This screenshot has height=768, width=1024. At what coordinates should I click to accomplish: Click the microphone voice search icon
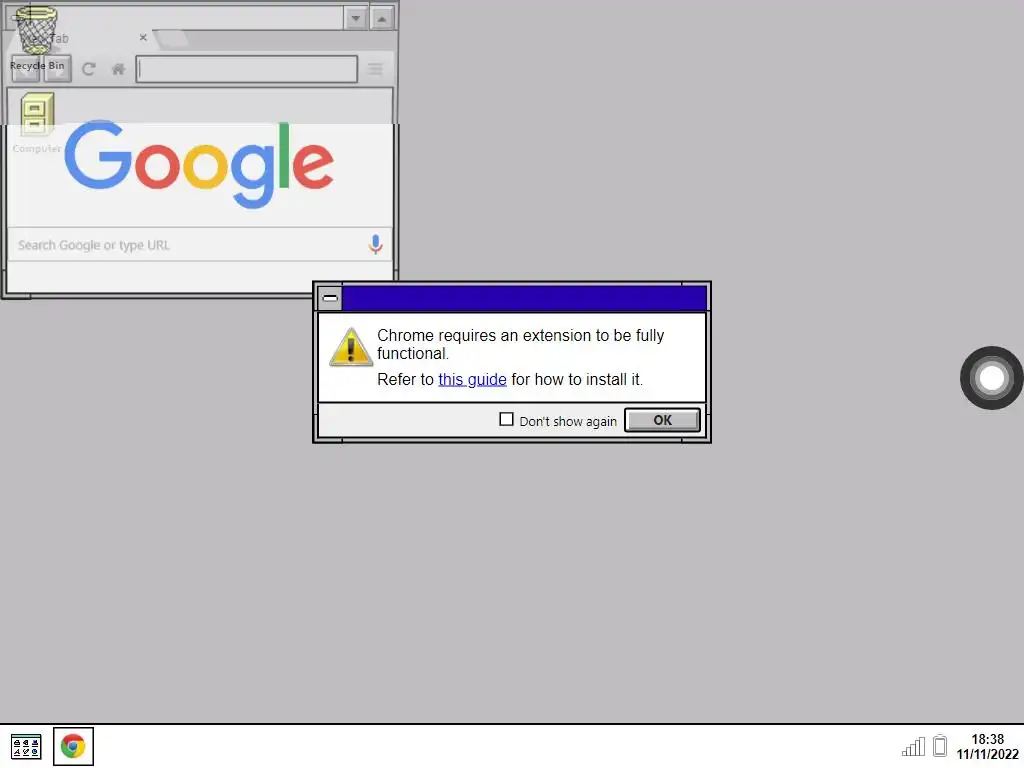coord(375,244)
